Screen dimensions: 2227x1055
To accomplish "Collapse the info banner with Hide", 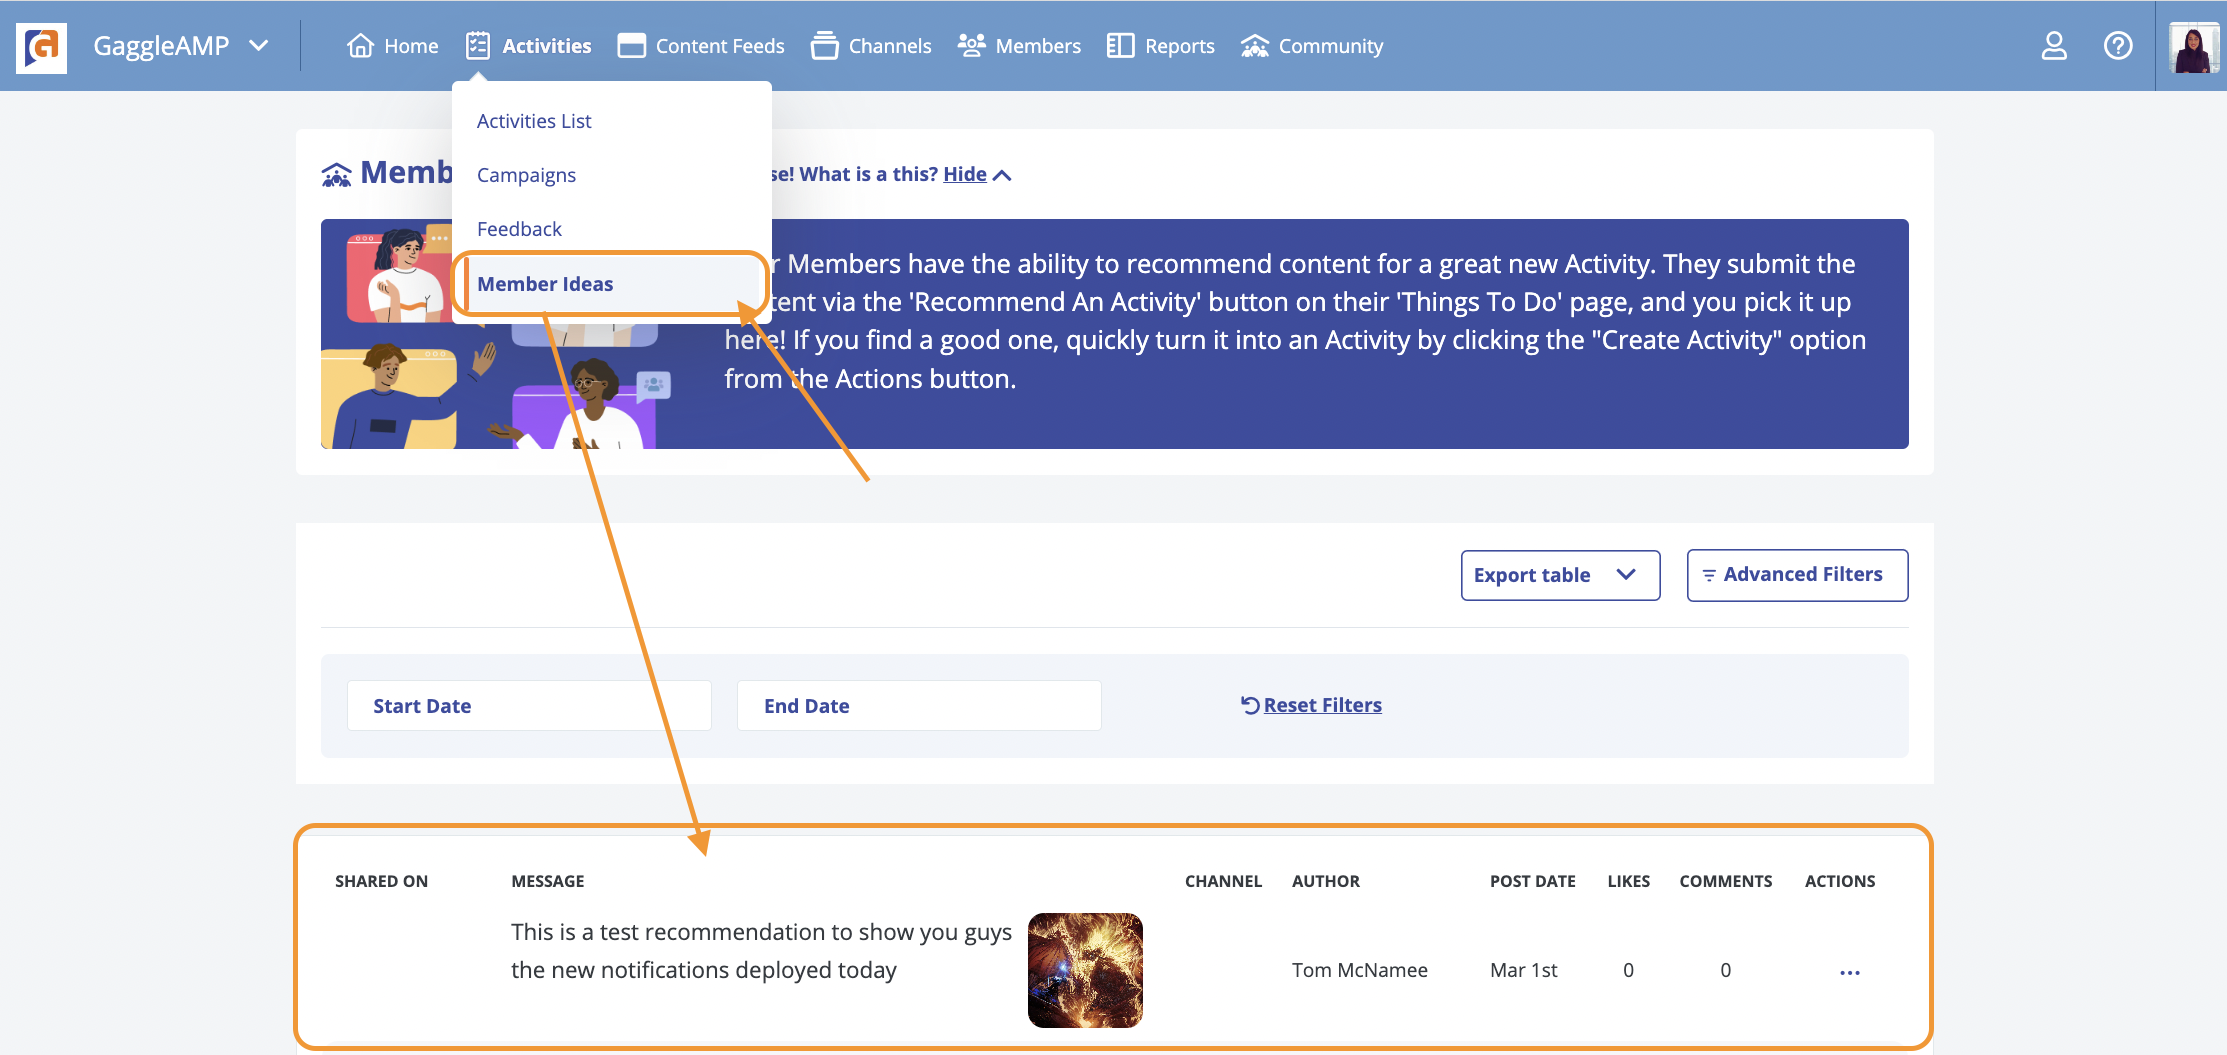I will 965,174.
